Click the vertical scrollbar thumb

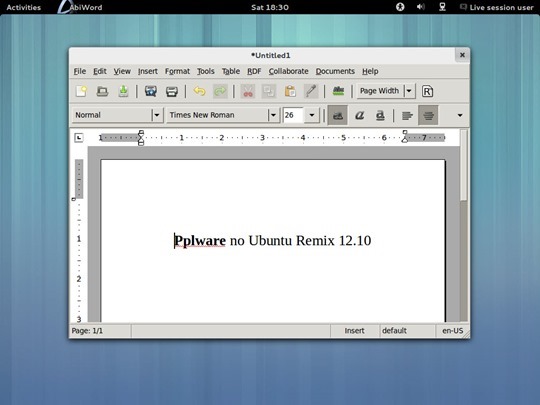(464, 165)
